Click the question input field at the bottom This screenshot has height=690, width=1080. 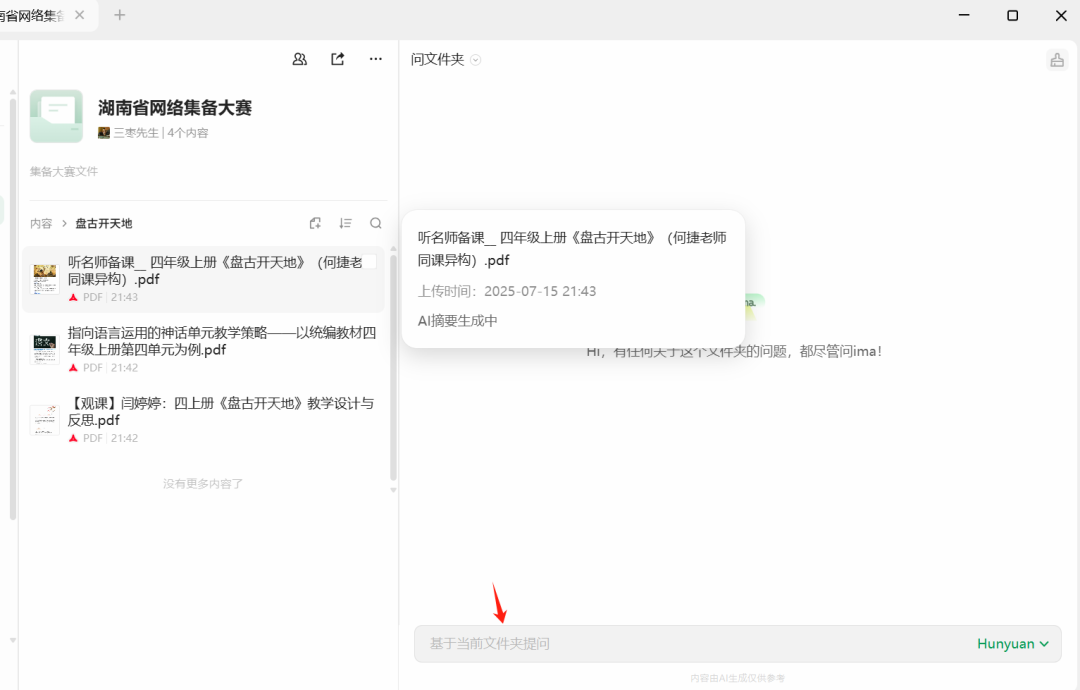click(650, 644)
